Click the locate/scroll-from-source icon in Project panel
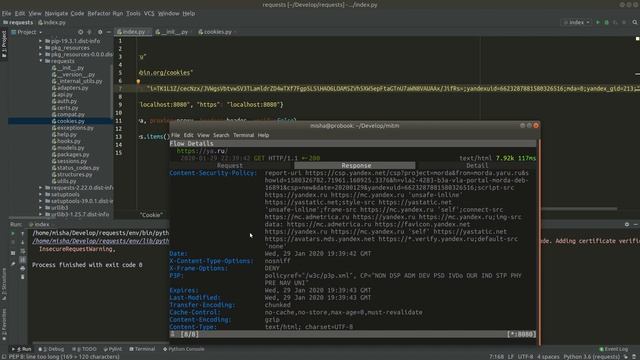The width and height of the screenshot is (640, 360). pyautogui.click(x=80, y=32)
